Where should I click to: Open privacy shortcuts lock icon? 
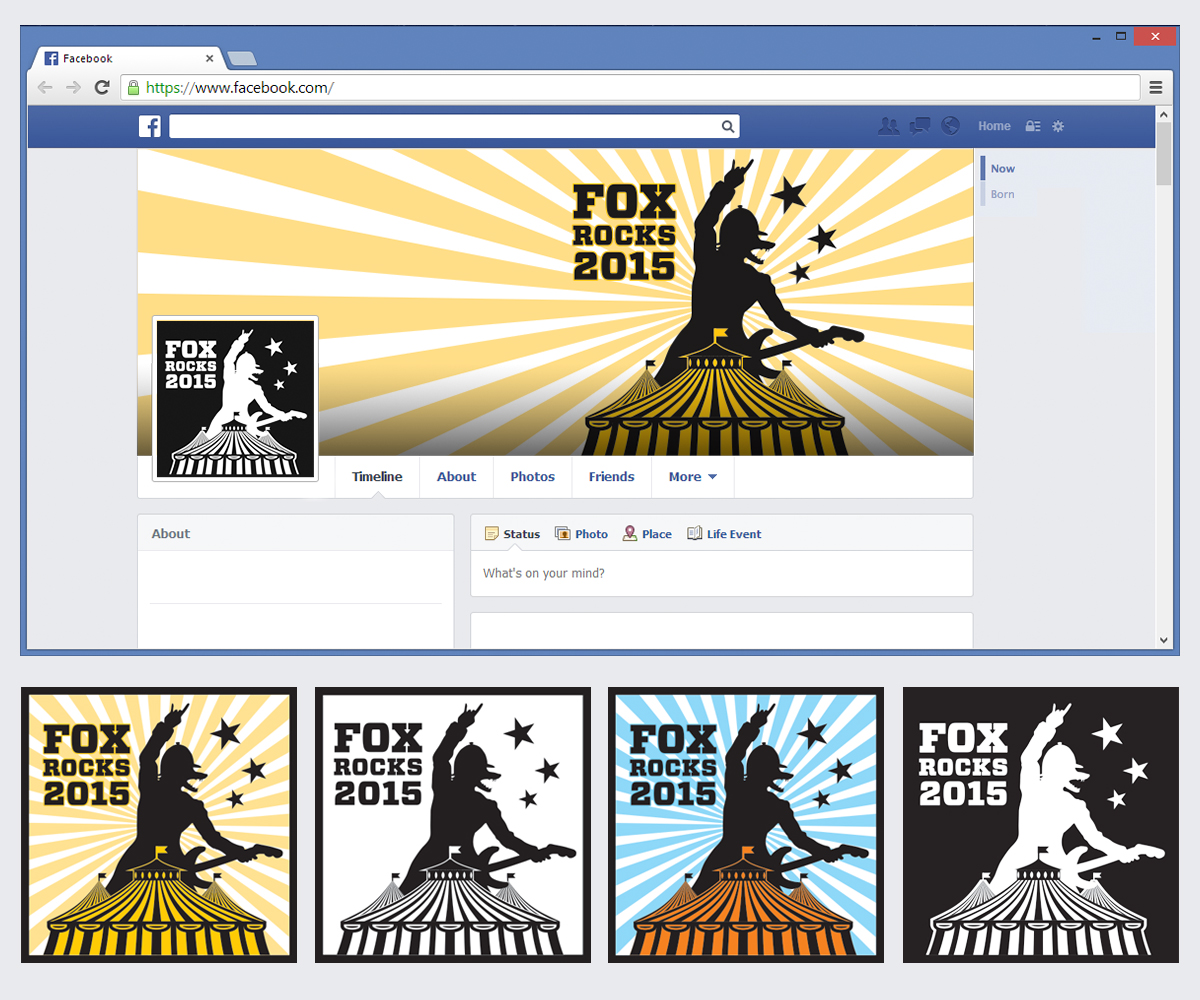(1033, 126)
